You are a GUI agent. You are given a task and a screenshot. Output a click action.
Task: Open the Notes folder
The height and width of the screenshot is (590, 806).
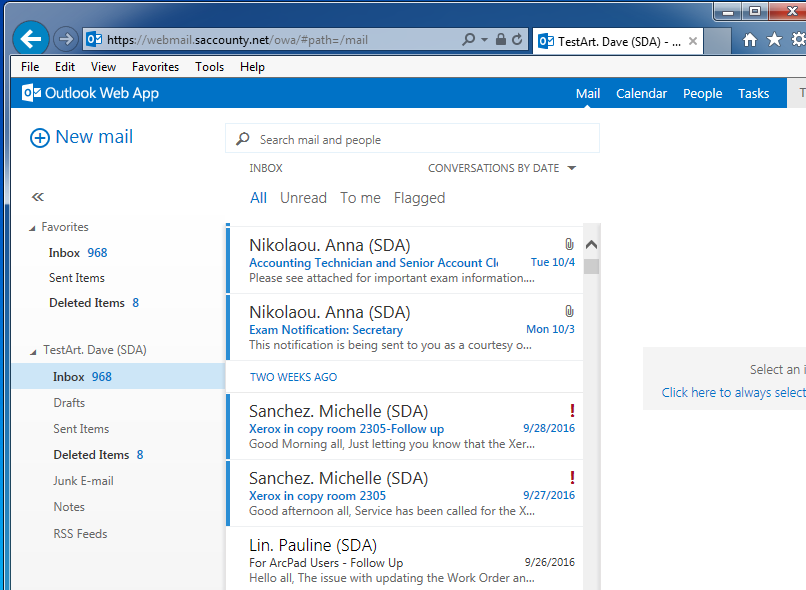[69, 507]
